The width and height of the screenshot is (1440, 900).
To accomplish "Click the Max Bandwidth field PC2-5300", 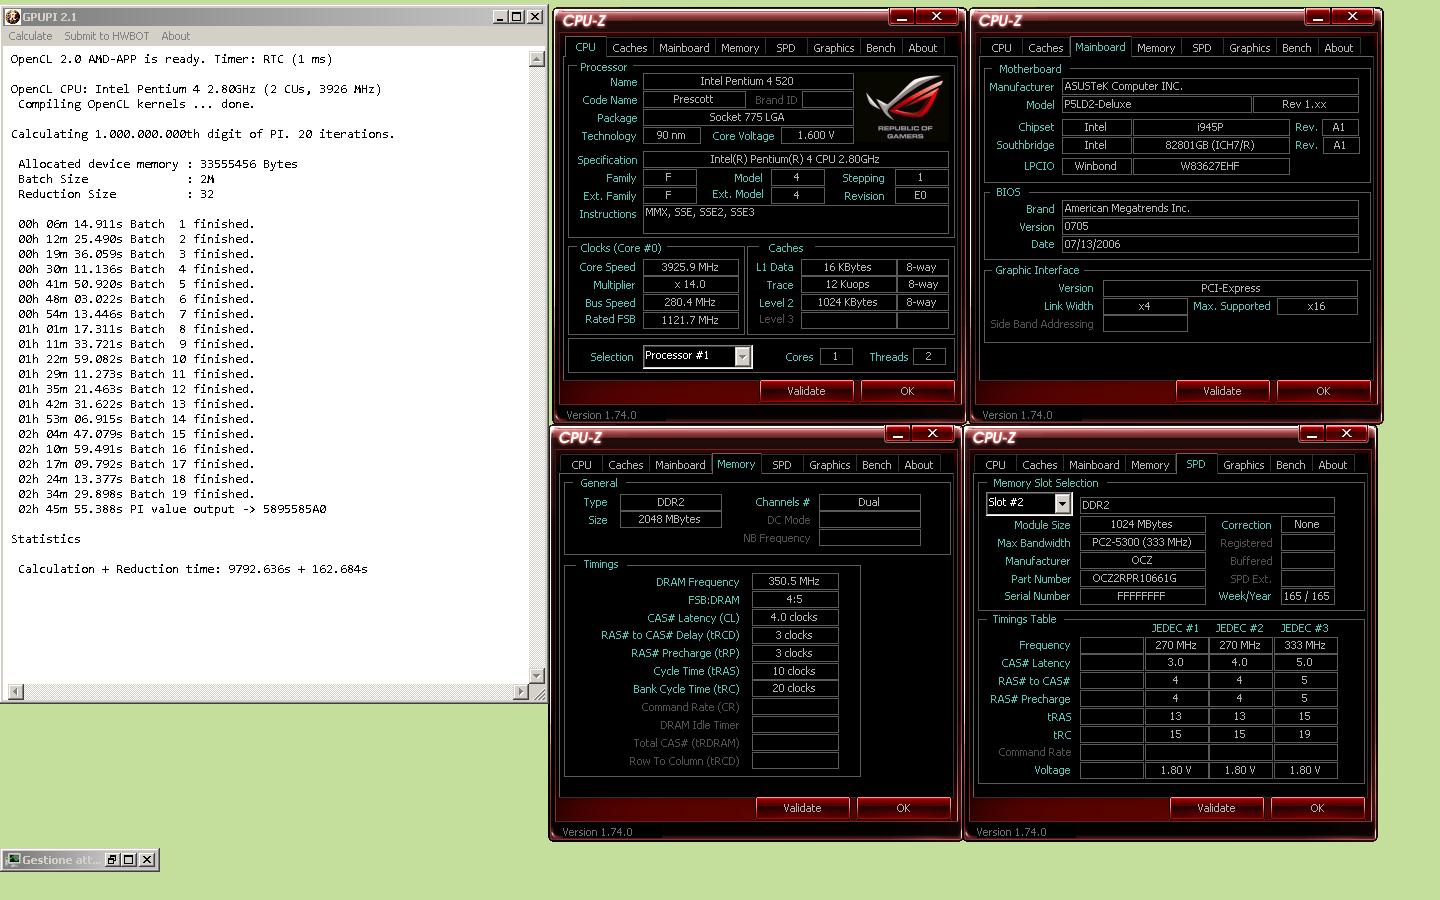I will pos(1141,542).
